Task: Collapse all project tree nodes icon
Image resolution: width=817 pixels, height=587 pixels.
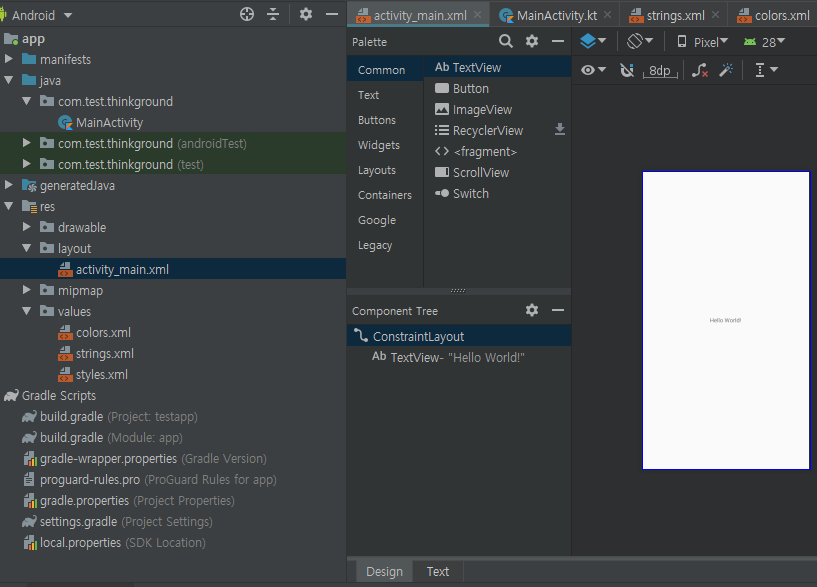Action: click(273, 14)
